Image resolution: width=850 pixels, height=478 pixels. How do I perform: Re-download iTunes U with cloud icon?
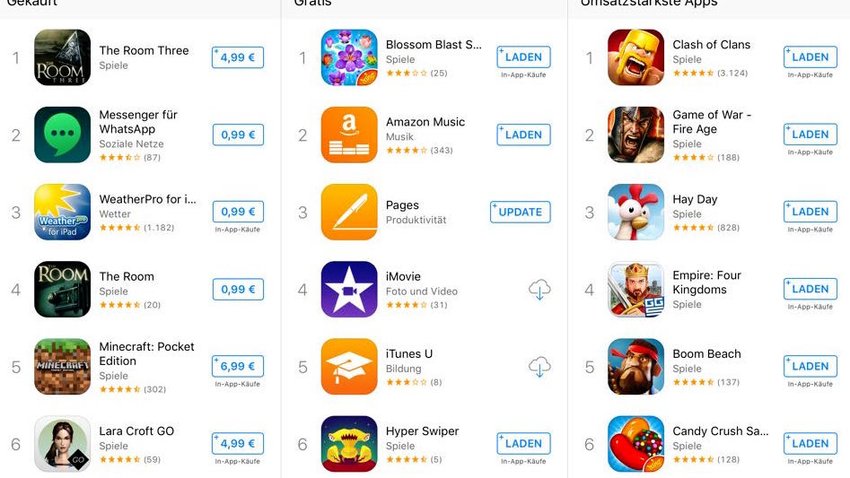tap(539, 367)
